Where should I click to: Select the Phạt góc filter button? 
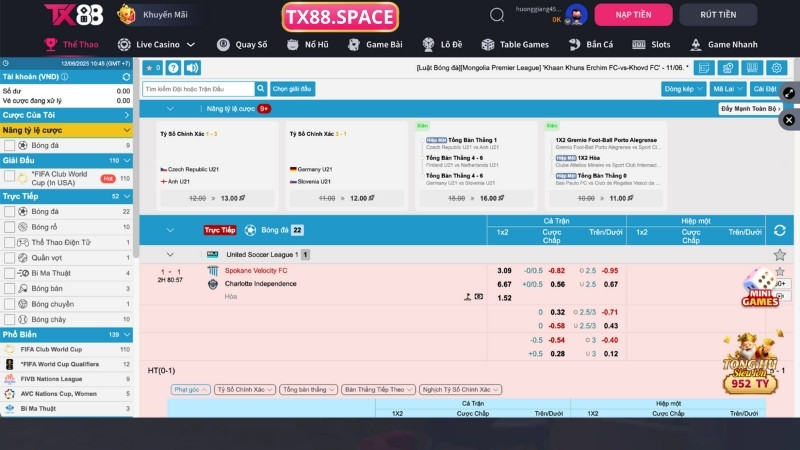point(190,389)
